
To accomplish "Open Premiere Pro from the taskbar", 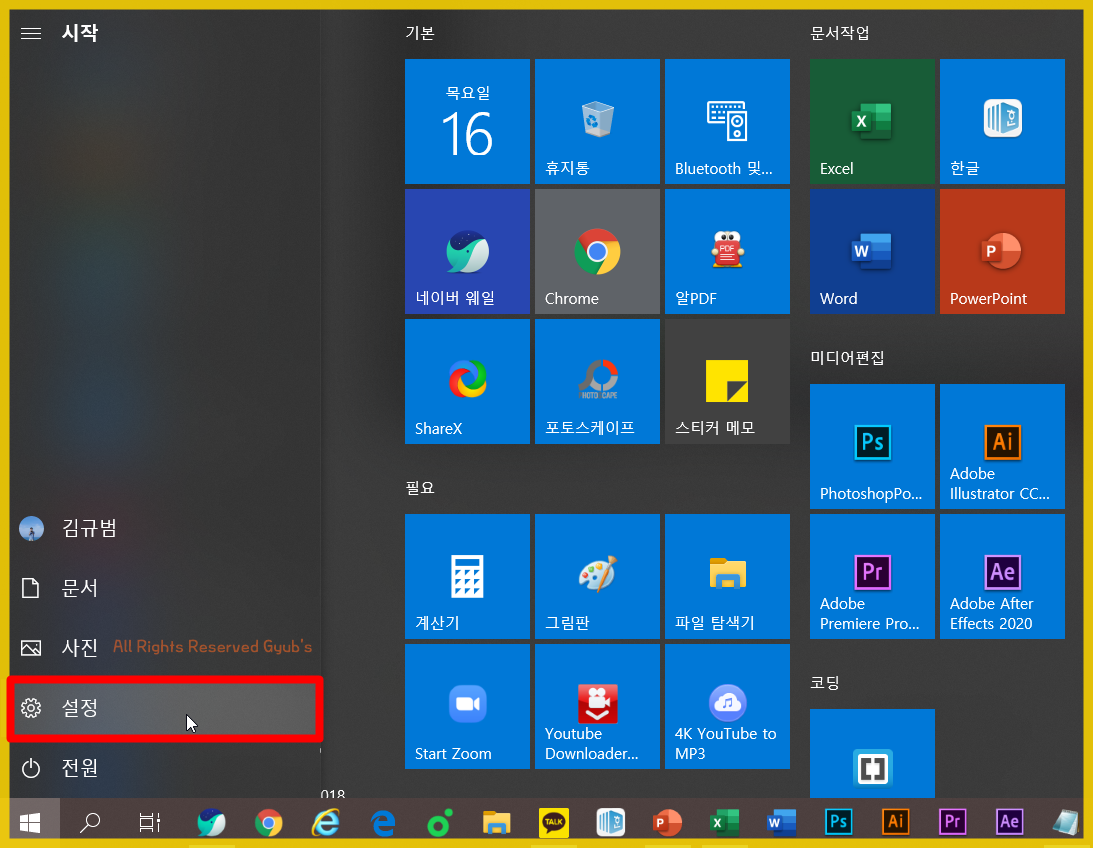I will point(953,823).
